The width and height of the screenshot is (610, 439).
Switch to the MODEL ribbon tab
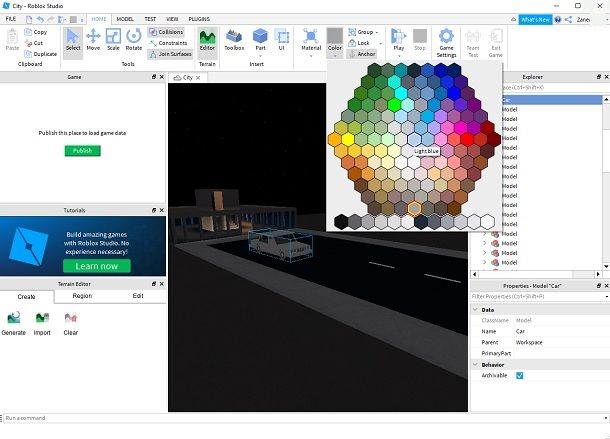[125, 19]
